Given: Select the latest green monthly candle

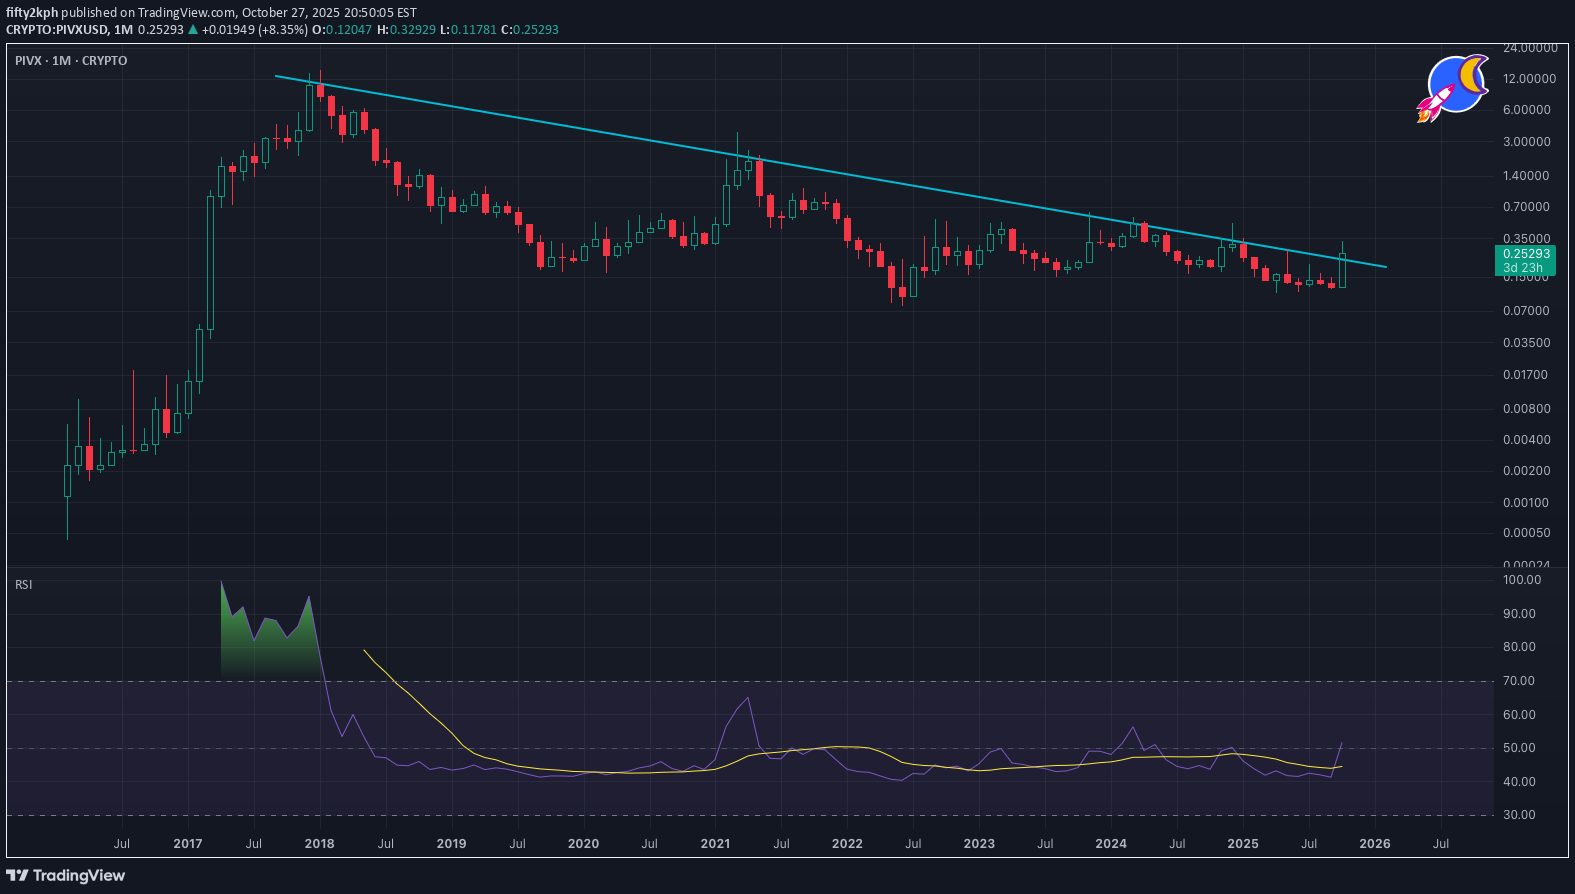Looking at the screenshot, I should pyautogui.click(x=1342, y=270).
